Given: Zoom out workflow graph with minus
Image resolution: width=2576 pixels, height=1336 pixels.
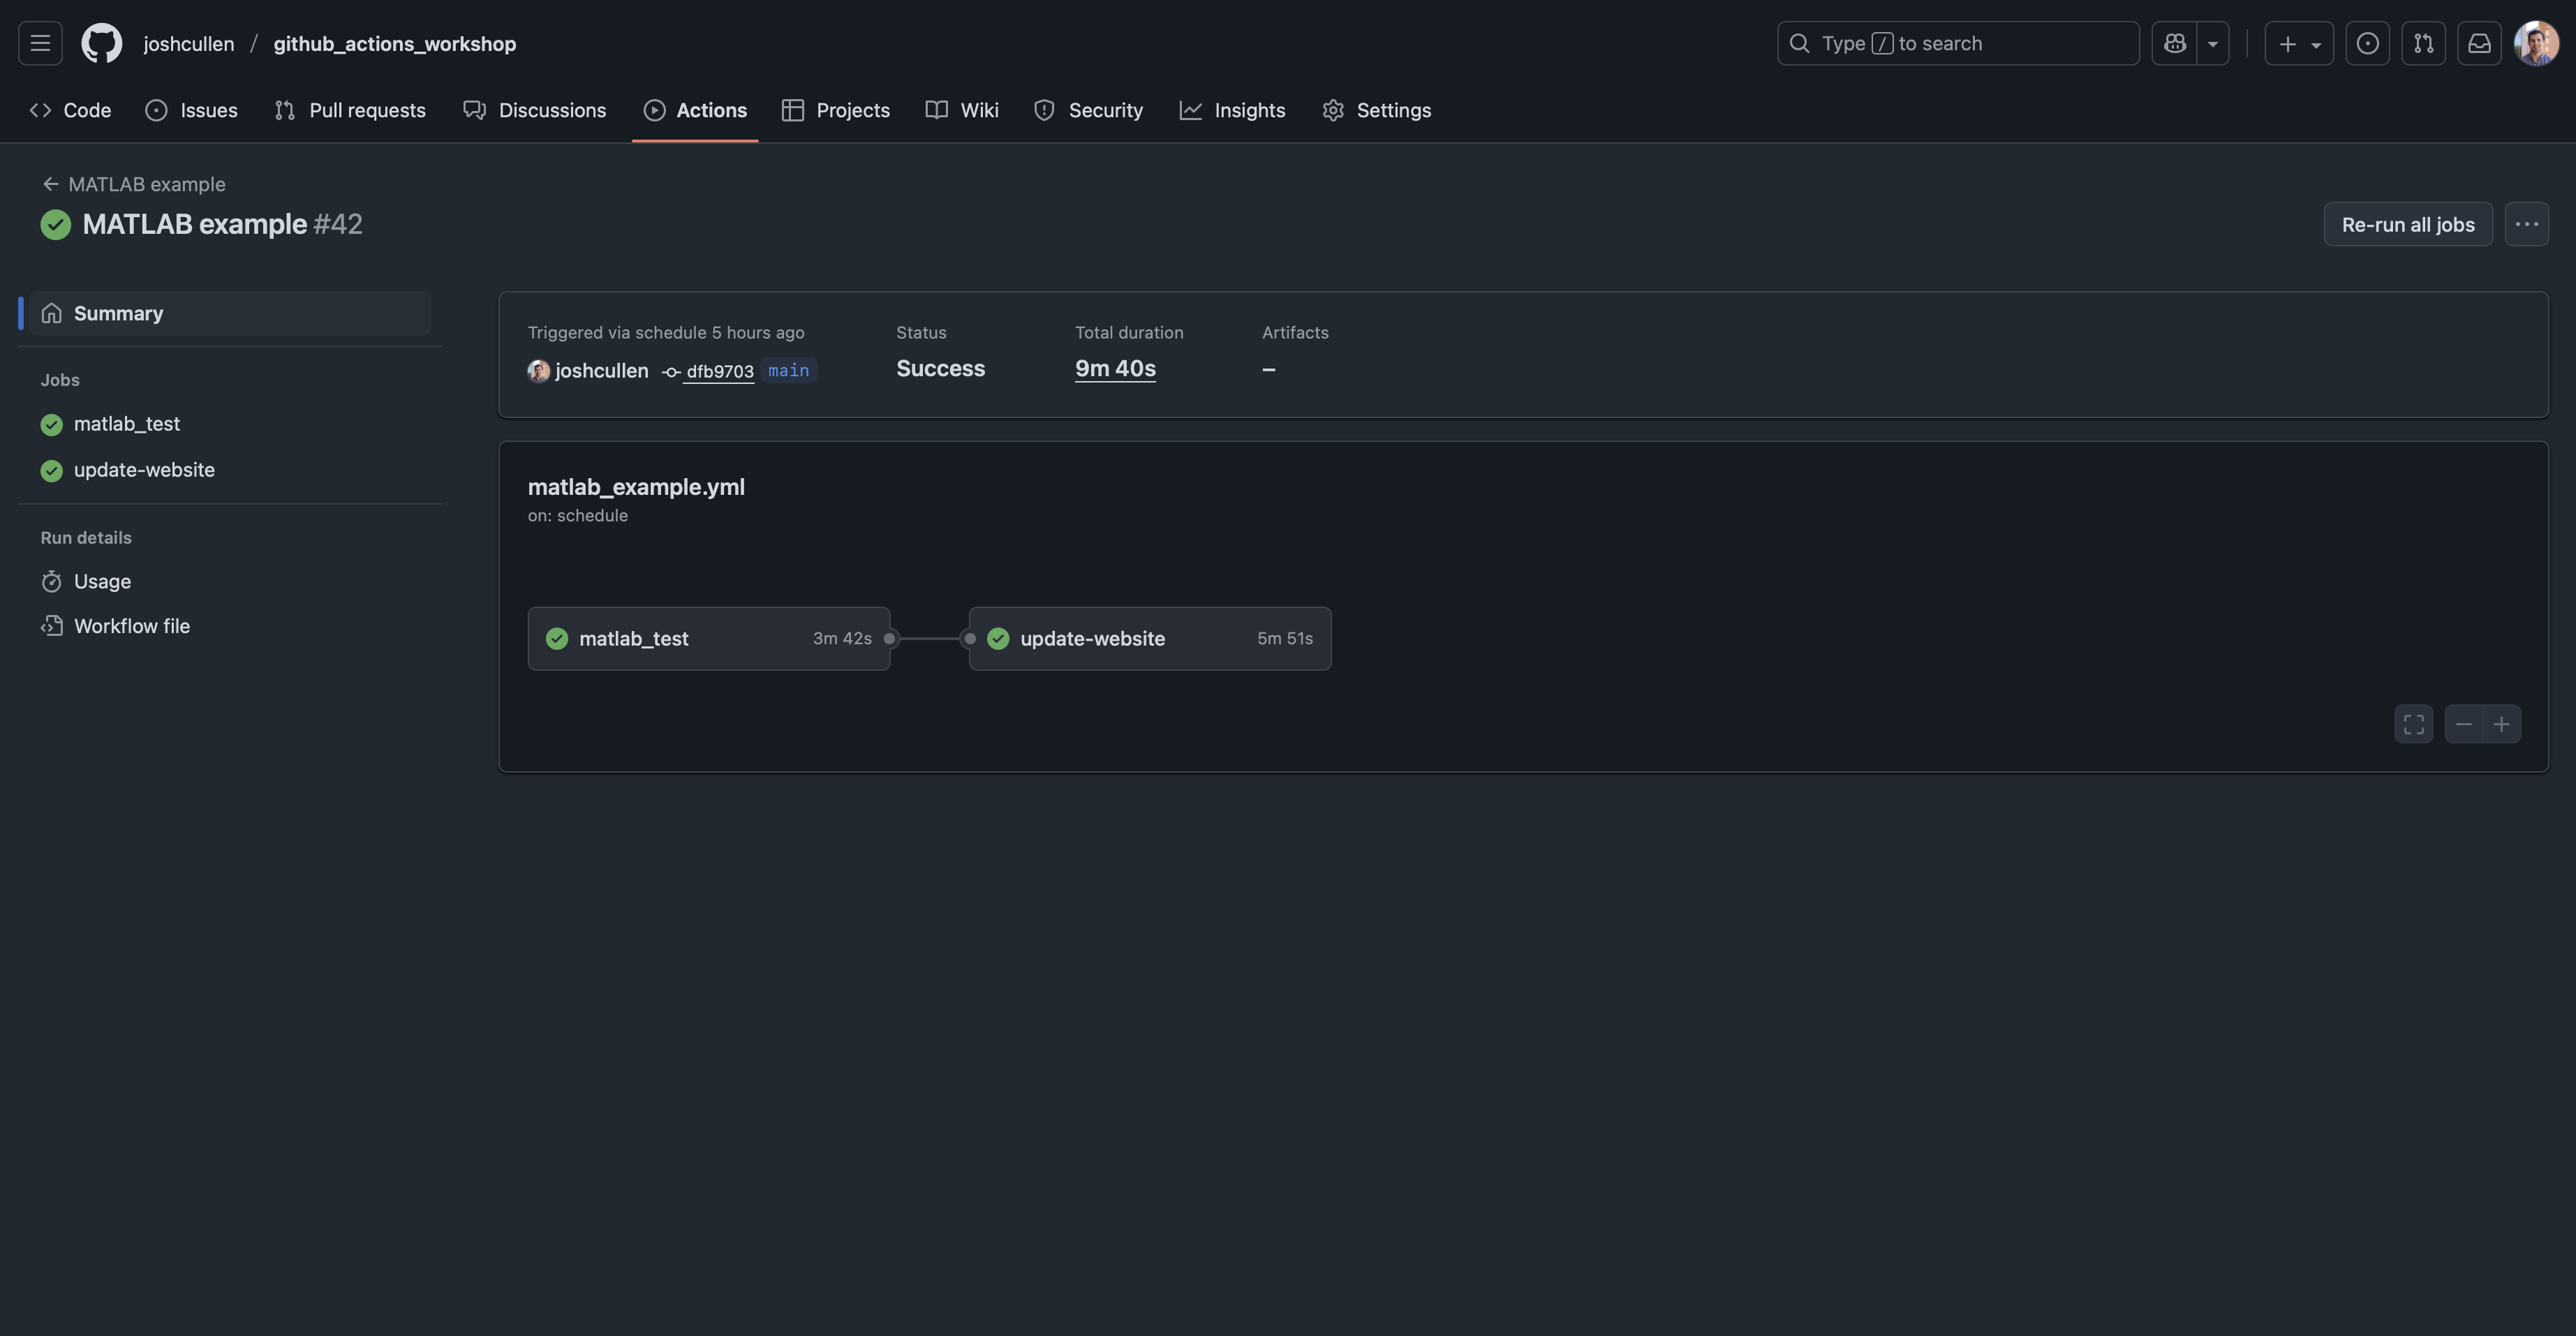Looking at the screenshot, I should pyautogui.click(x=2463, y=724).
